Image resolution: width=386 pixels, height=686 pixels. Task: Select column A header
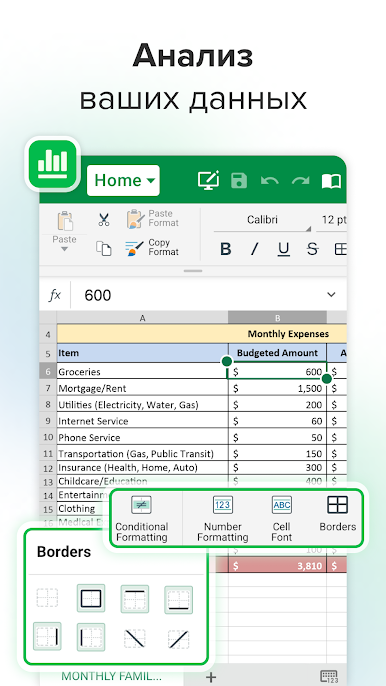142,318
